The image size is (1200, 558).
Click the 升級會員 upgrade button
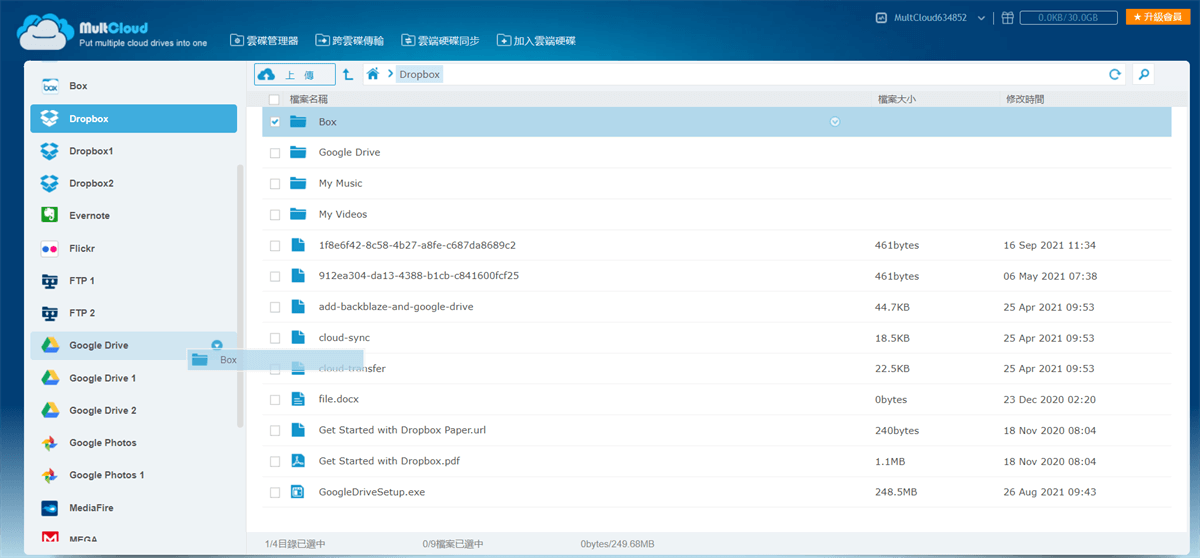point(1157,17)
